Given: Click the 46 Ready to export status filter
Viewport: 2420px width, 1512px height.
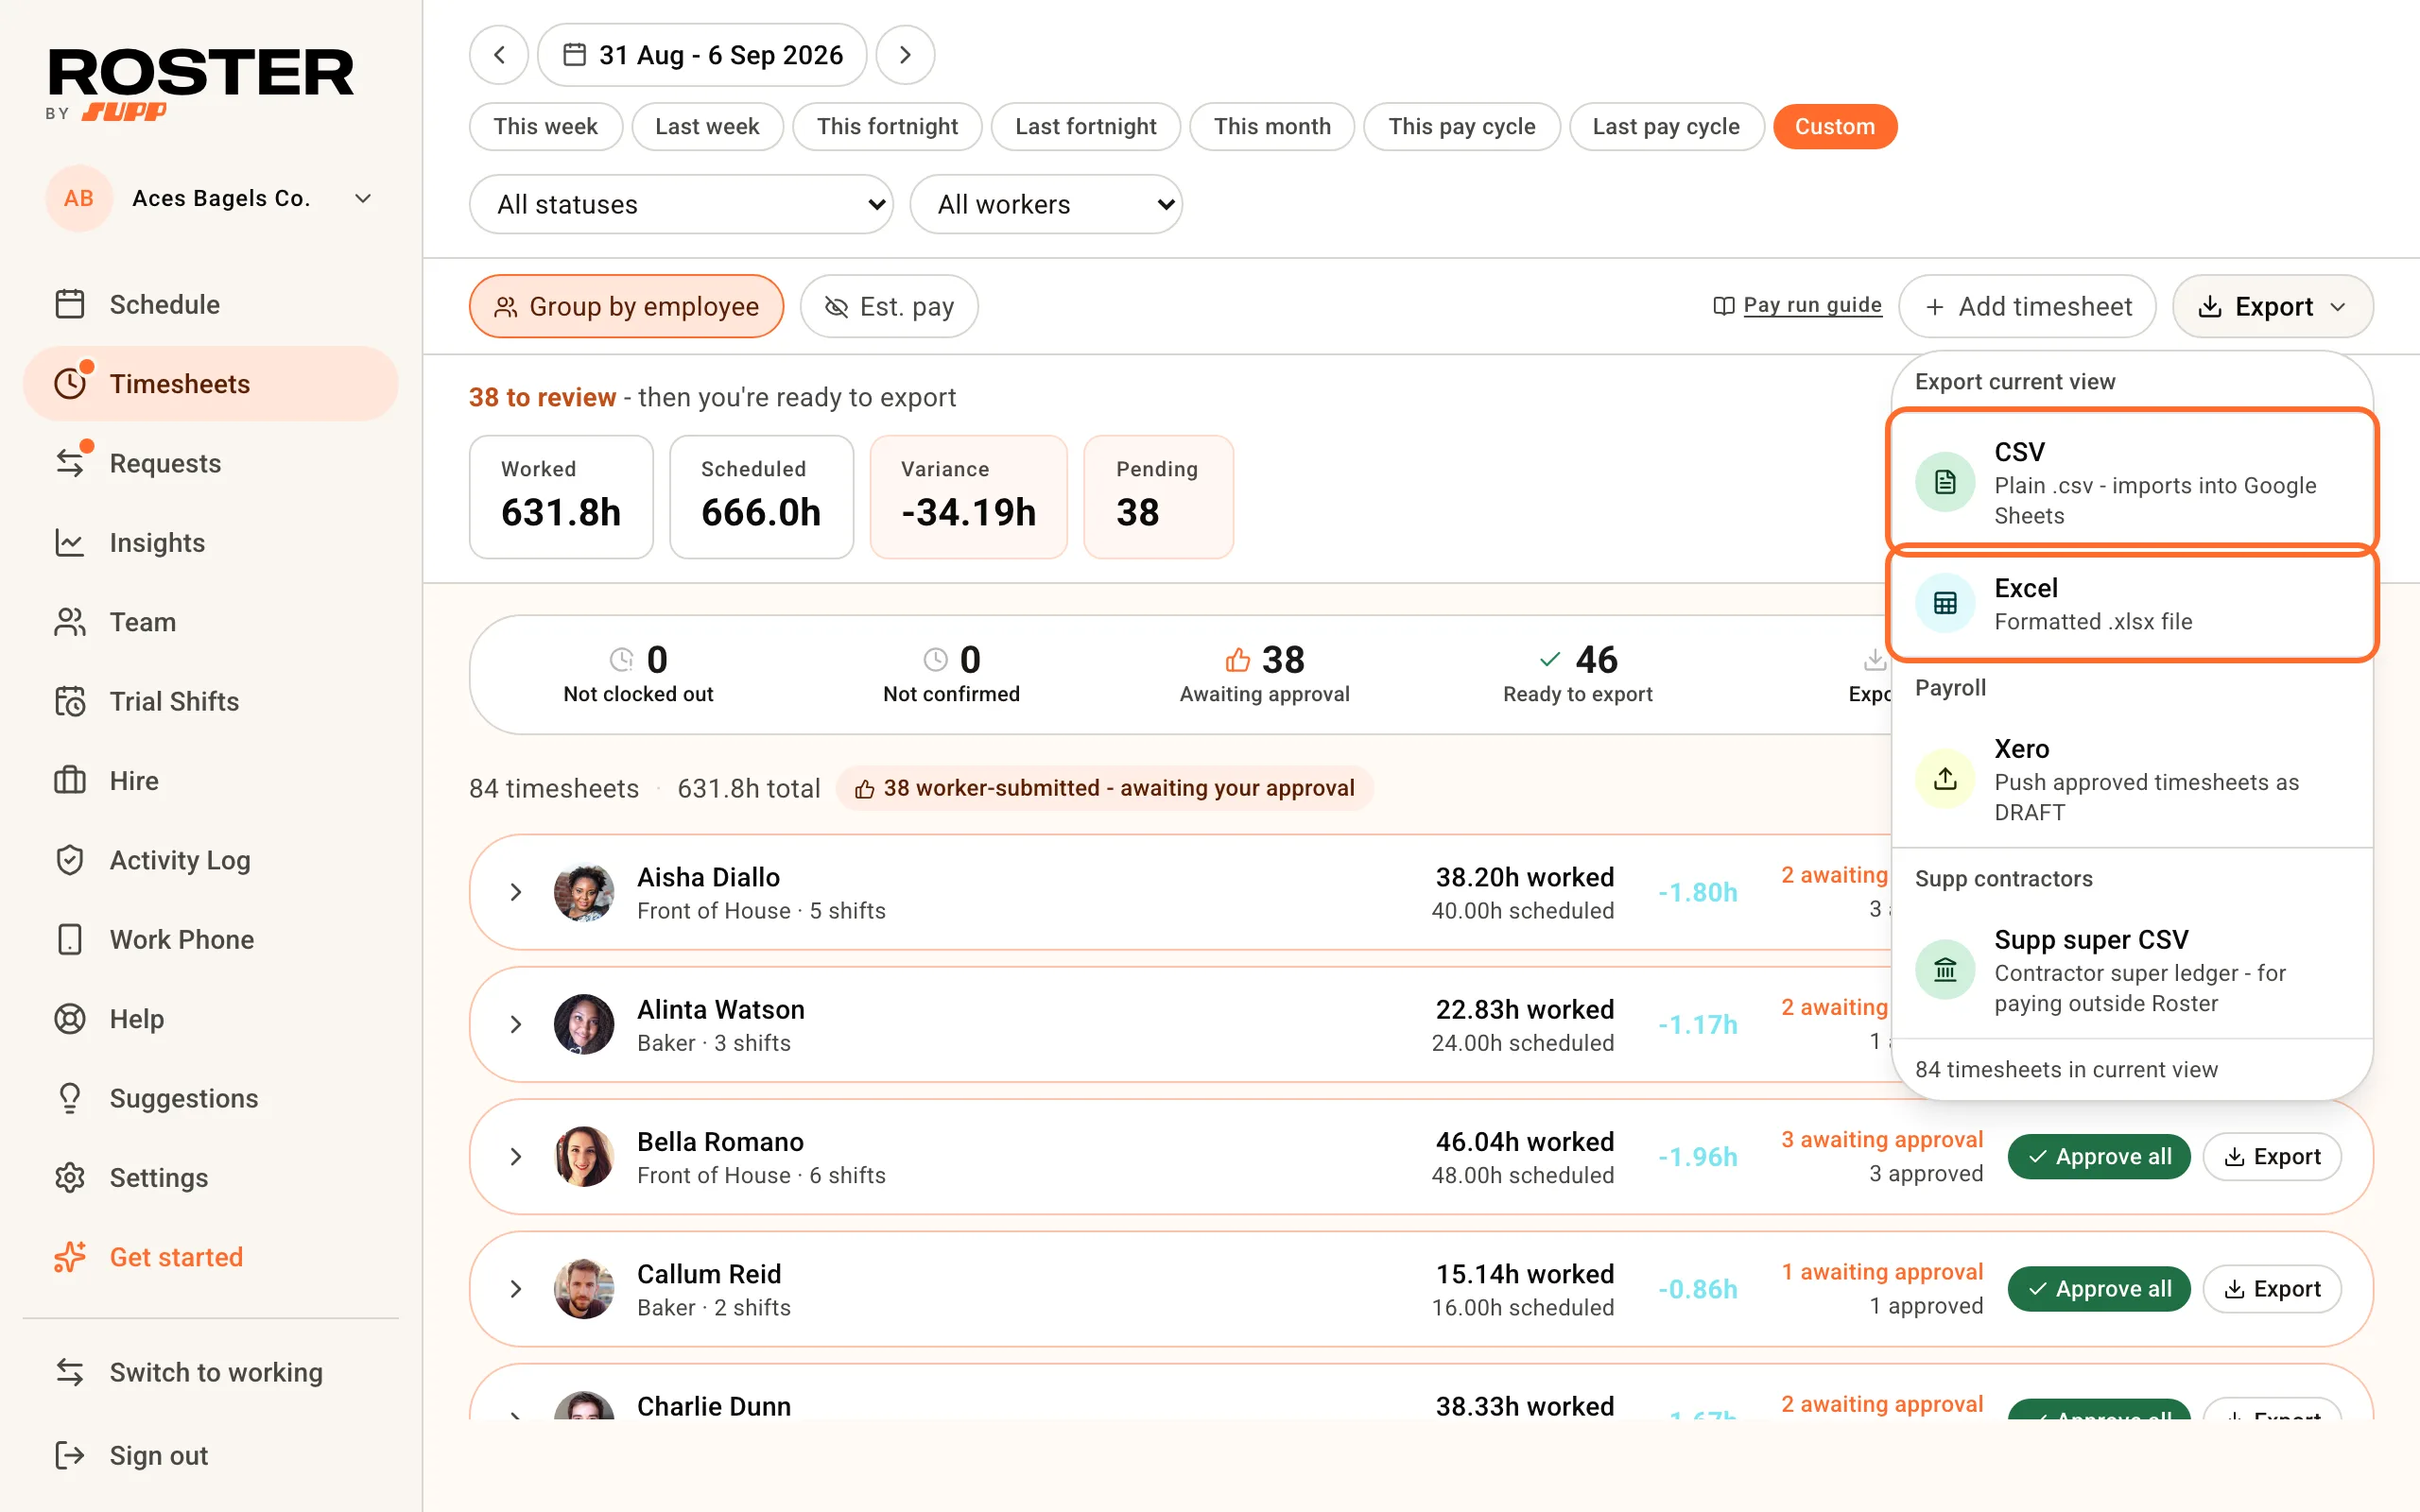Looking at the screenshot, I should pos(1577,674).
